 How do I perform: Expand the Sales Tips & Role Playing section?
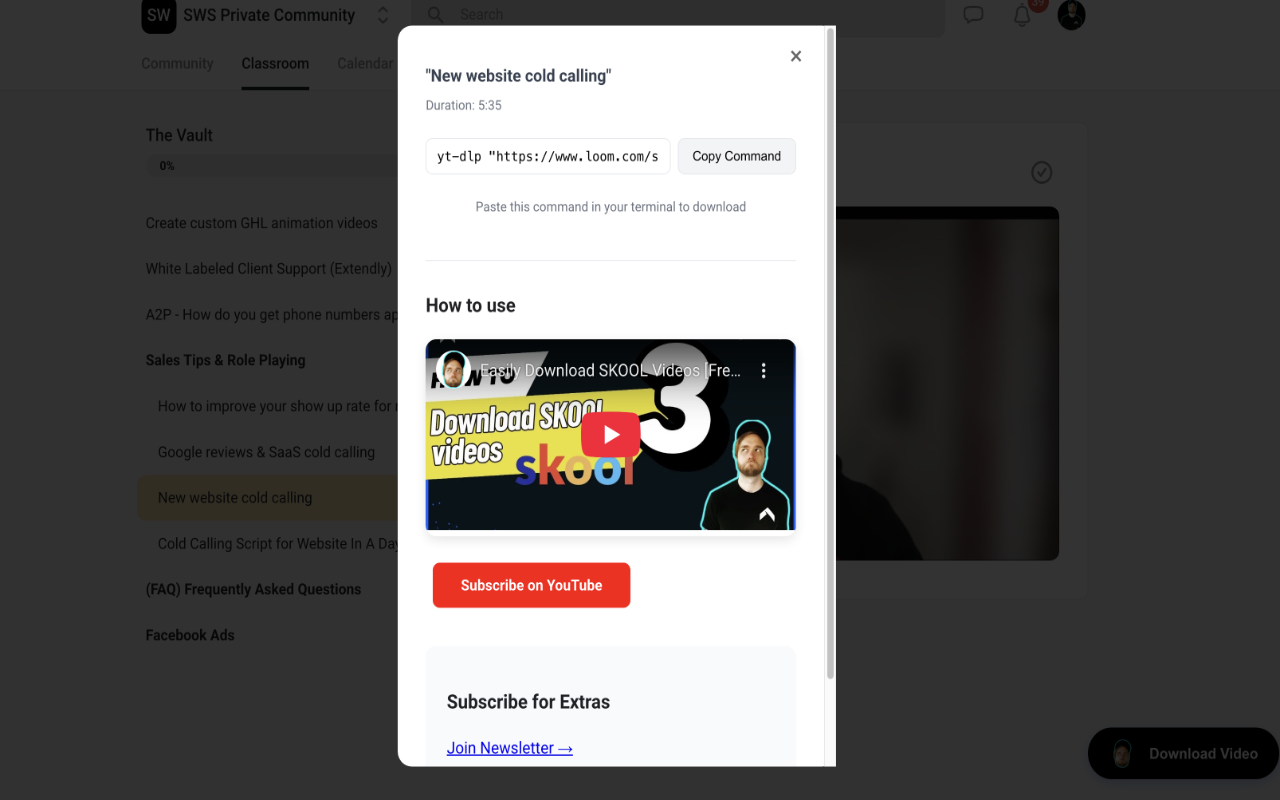[226, 360]
